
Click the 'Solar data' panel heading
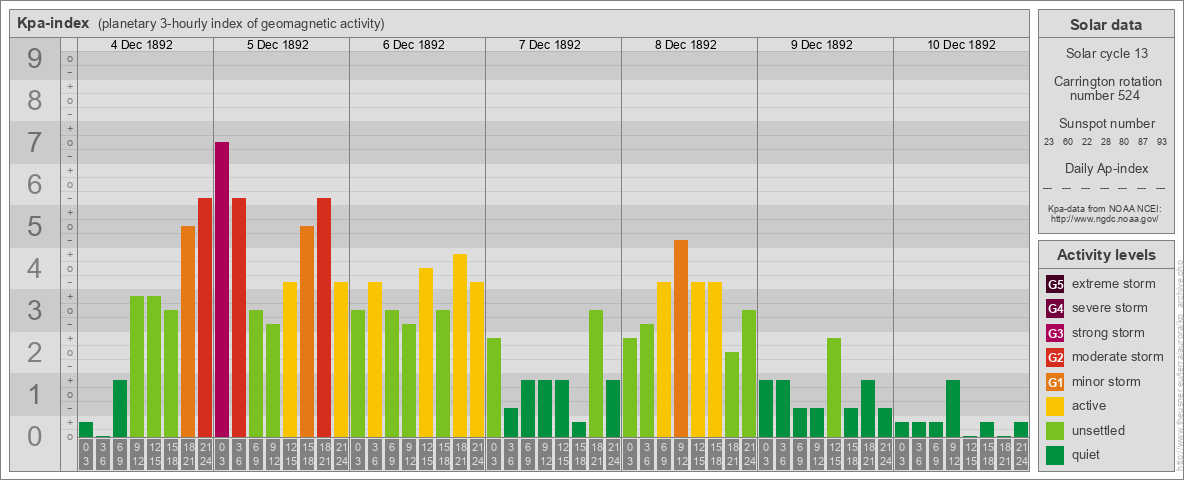1106,25
